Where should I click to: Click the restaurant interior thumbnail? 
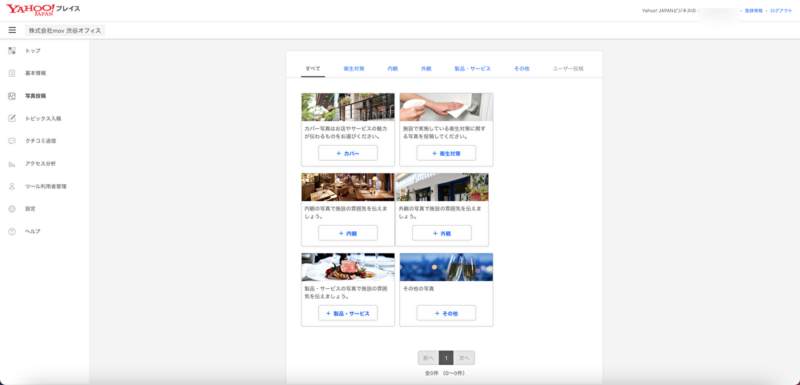click(x=348, y=187)
